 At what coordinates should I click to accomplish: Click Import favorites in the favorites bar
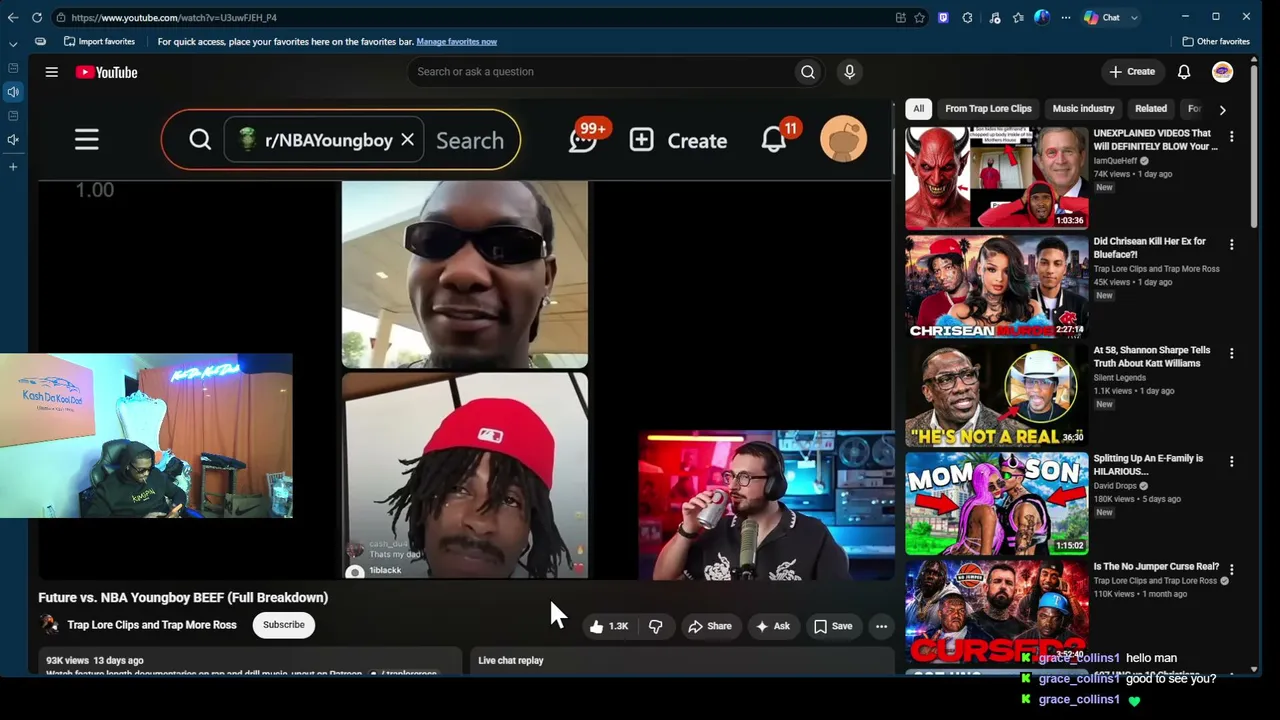[99, 41]
